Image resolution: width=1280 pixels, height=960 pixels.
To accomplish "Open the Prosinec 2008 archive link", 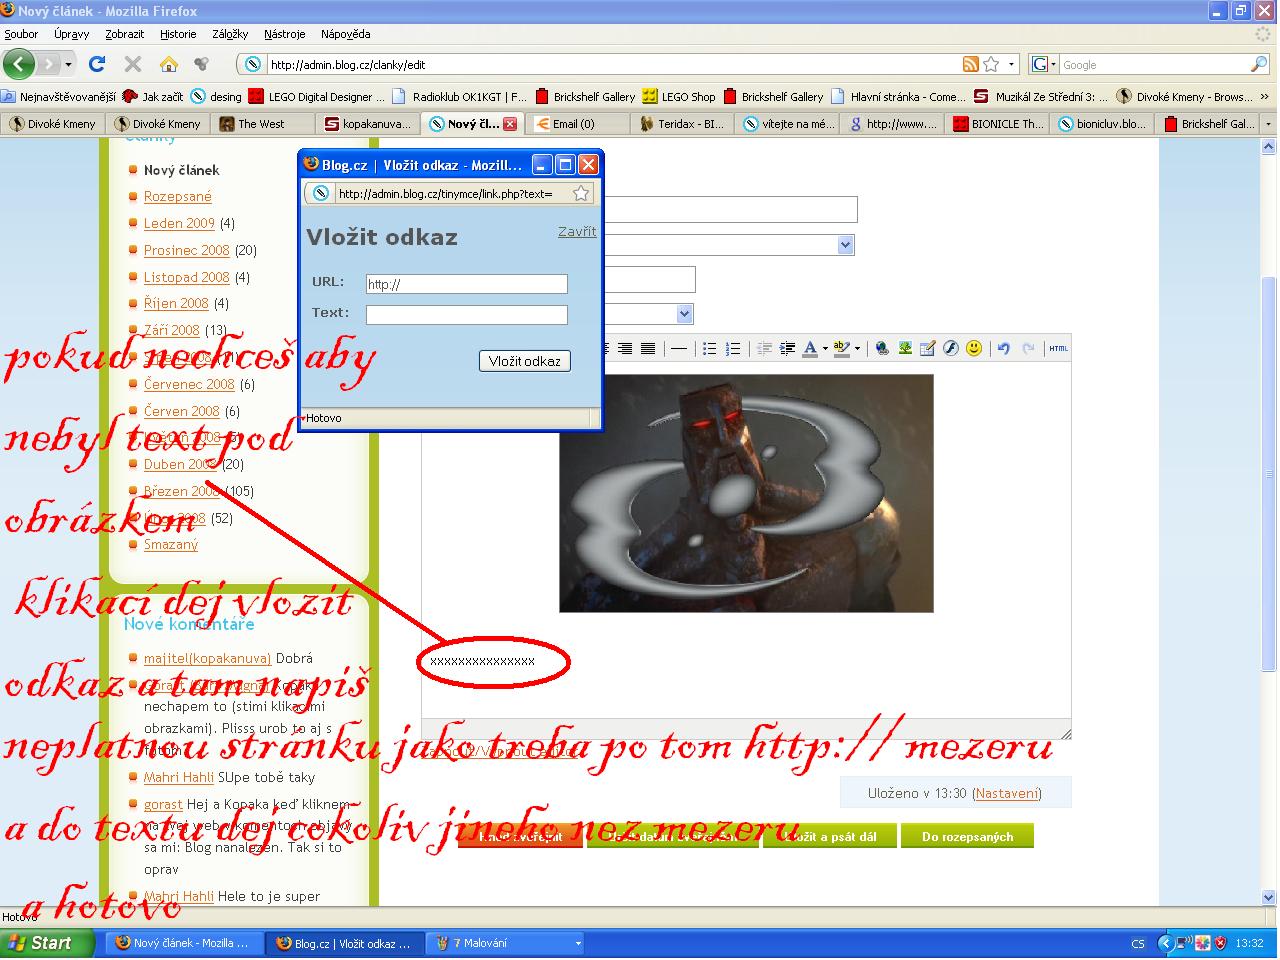I will coord(187,250).
